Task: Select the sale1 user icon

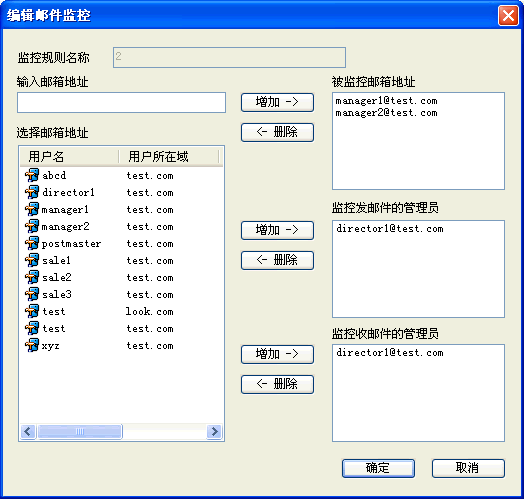Action: (32, 260)
